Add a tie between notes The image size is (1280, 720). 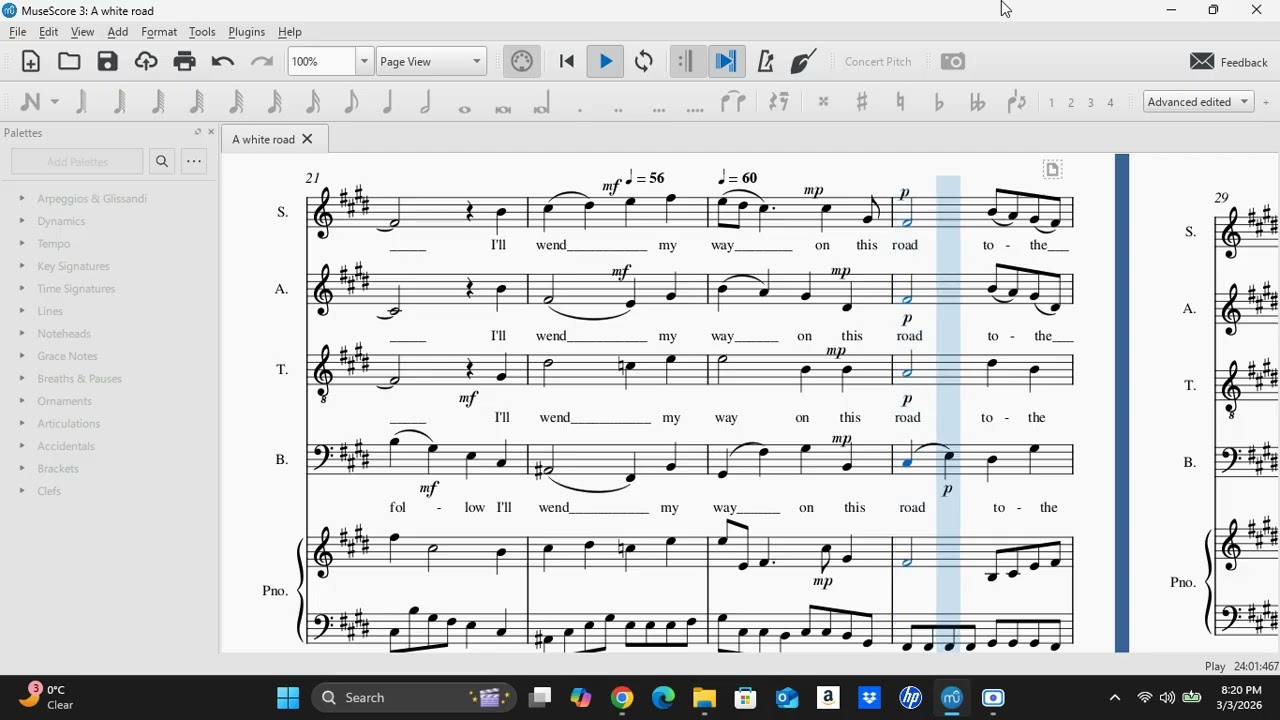pos(734,102)
